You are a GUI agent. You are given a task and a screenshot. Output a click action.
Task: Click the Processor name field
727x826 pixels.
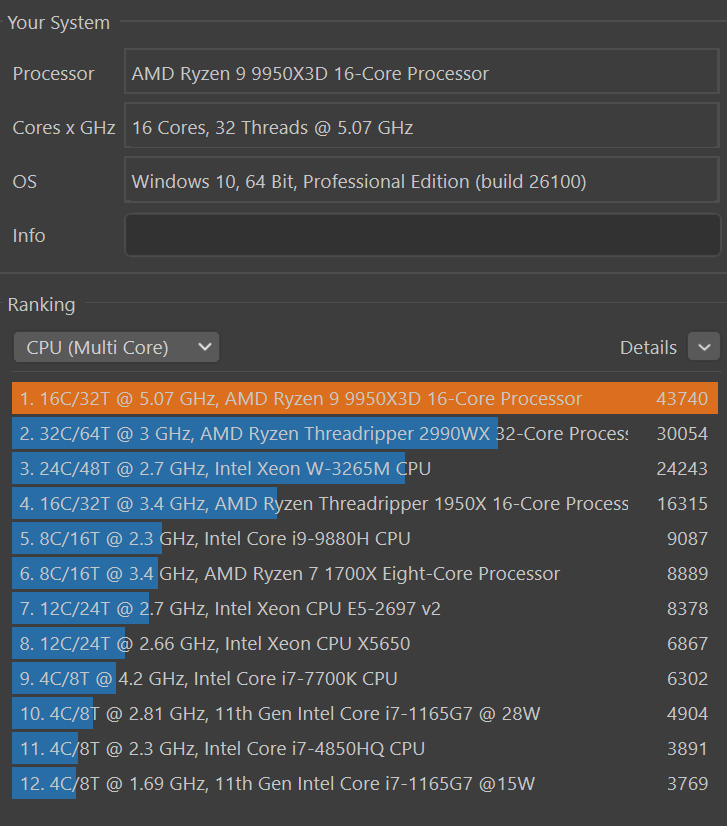pyautogui.click(x=422, y=72)
